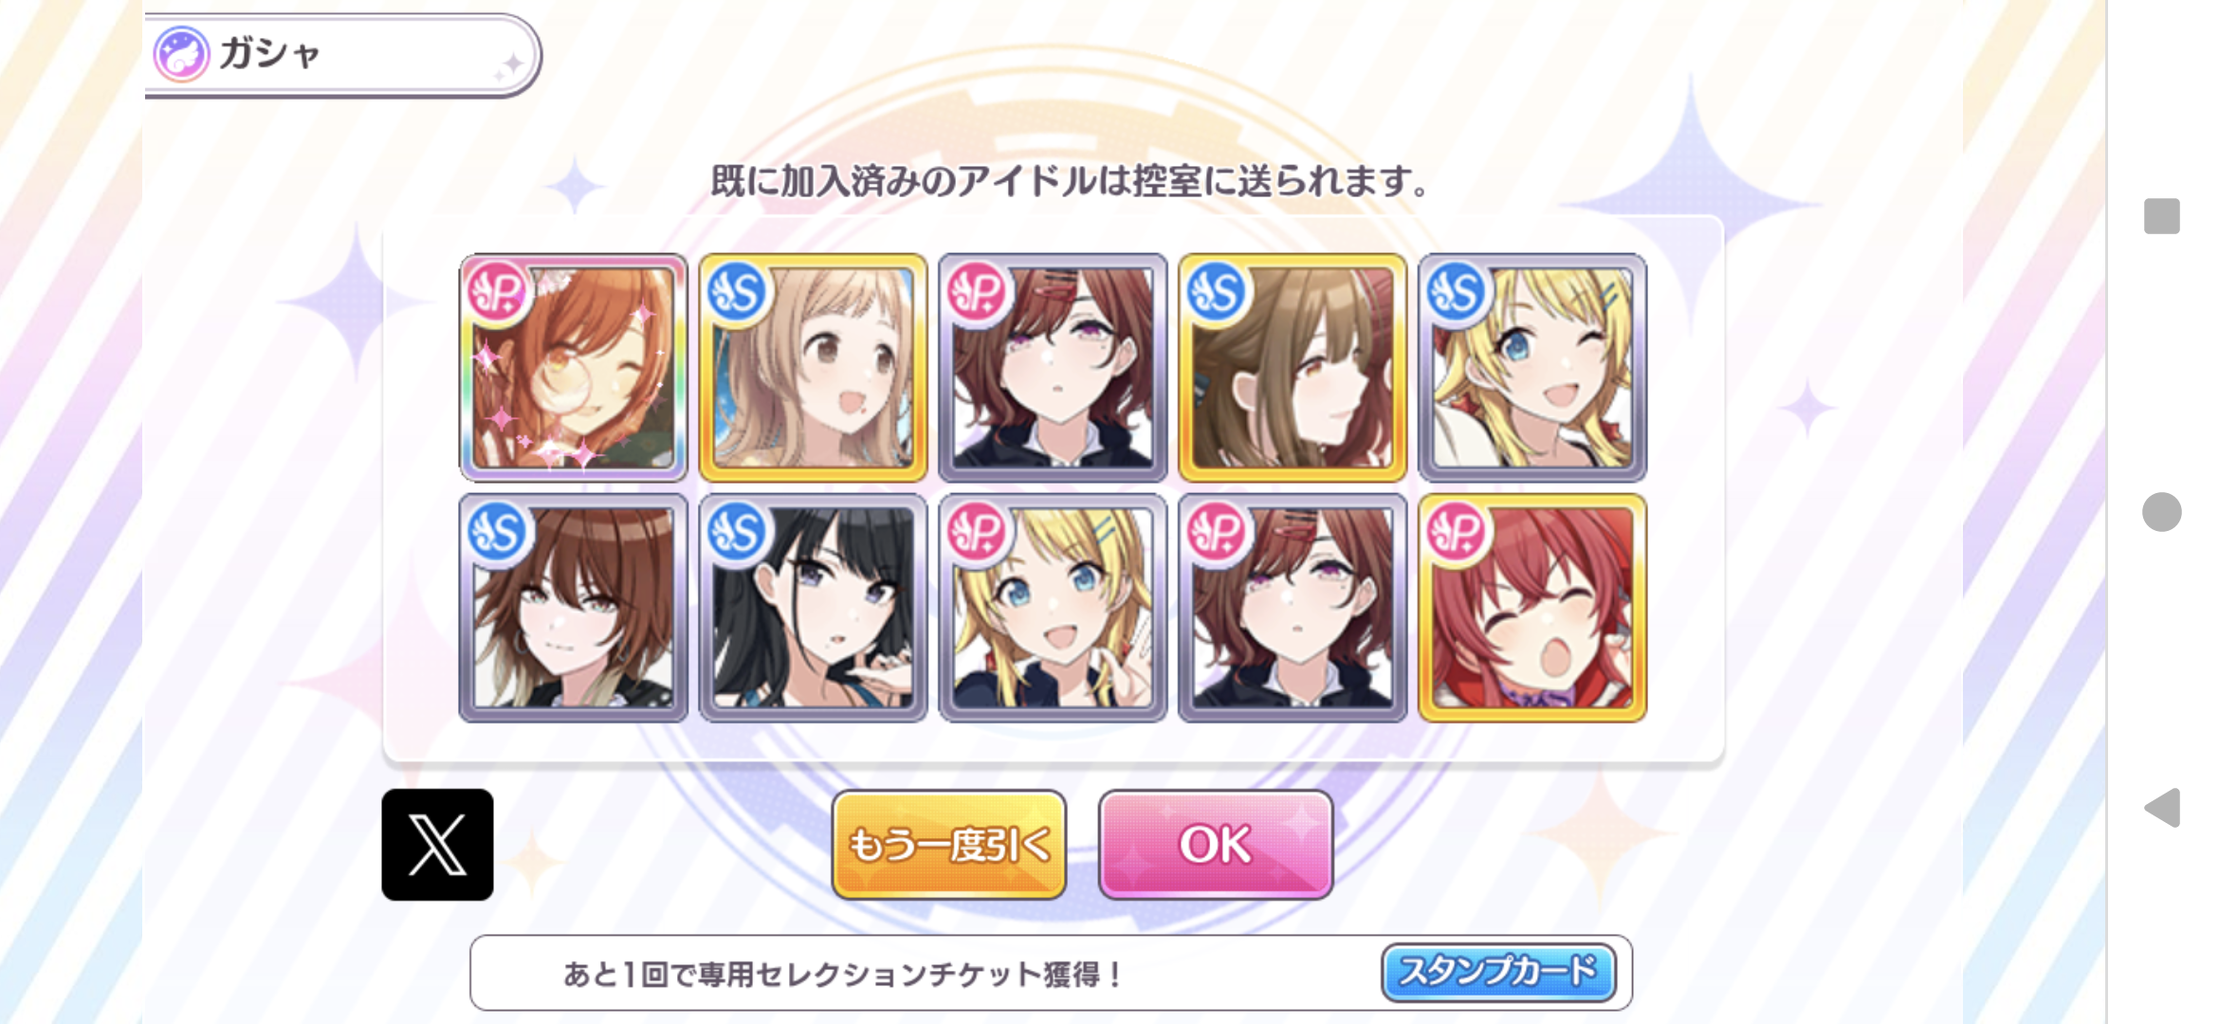Select the black-haired idol S card
Image resolution: width=2219 pixels, height=1024 pixels.
click(813, 607)
